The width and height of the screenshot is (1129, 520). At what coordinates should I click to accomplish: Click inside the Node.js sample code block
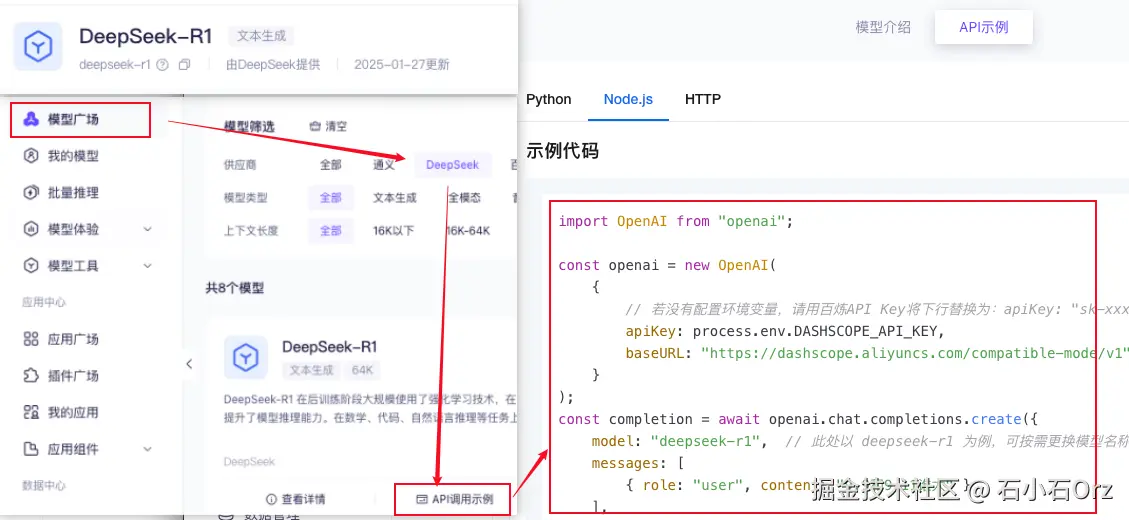(x=823, y=357)
